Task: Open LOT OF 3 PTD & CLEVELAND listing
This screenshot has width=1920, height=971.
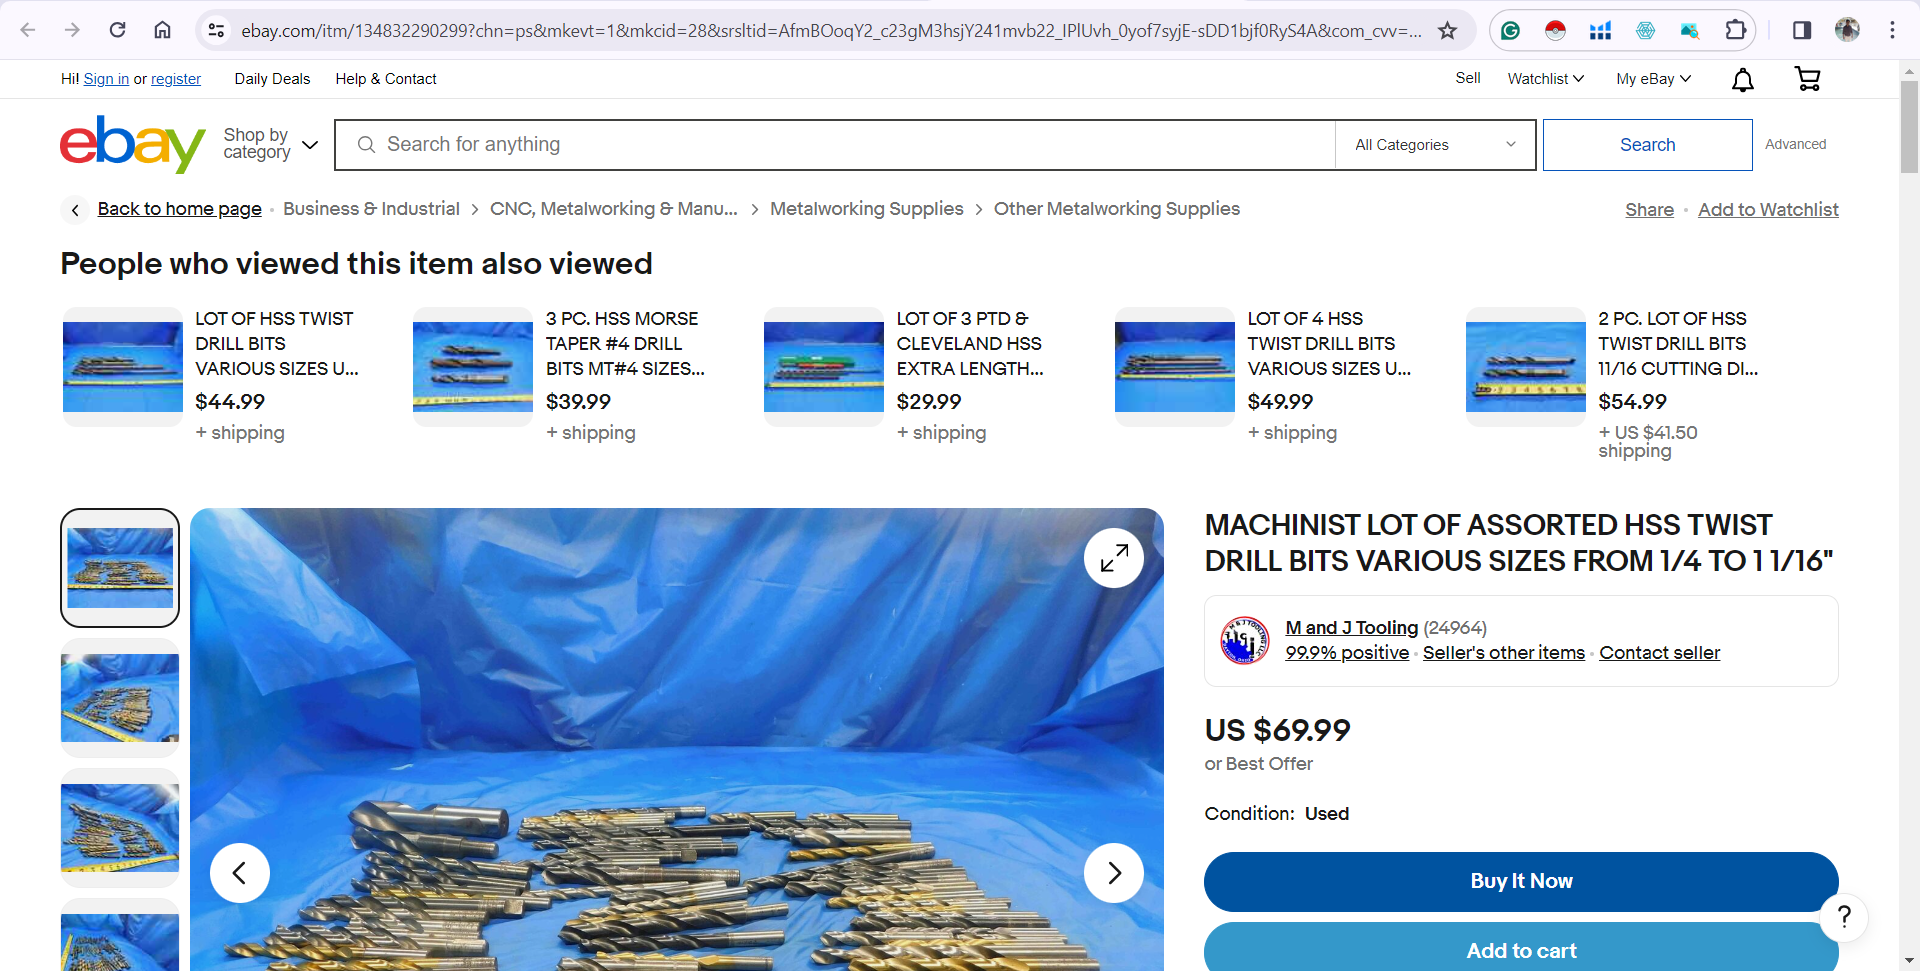Action: pyautogui.click(x=970, y=343)
